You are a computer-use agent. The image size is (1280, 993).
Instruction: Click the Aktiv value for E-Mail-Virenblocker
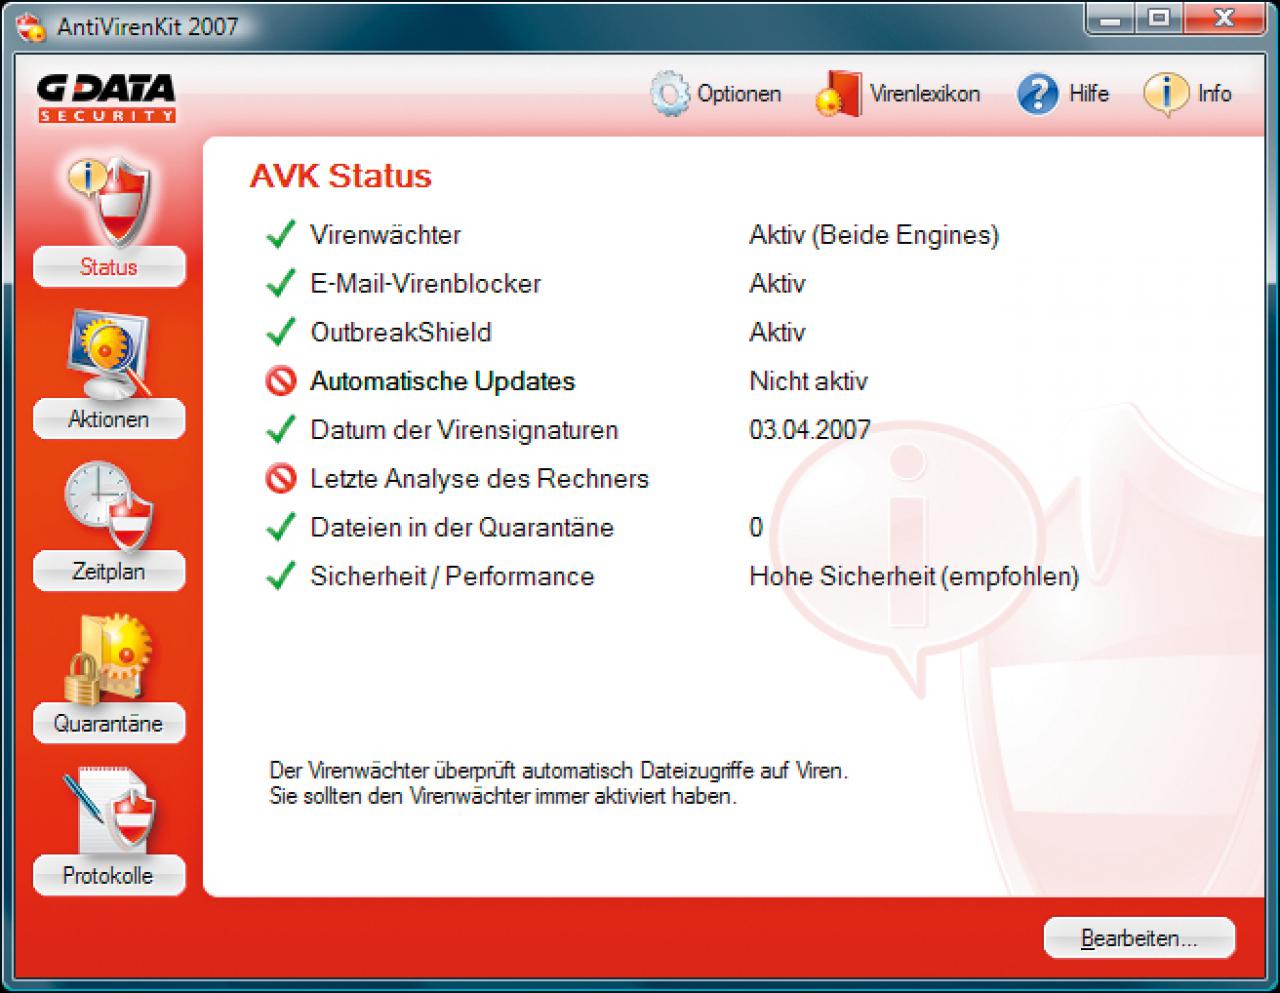pos(777,284)
